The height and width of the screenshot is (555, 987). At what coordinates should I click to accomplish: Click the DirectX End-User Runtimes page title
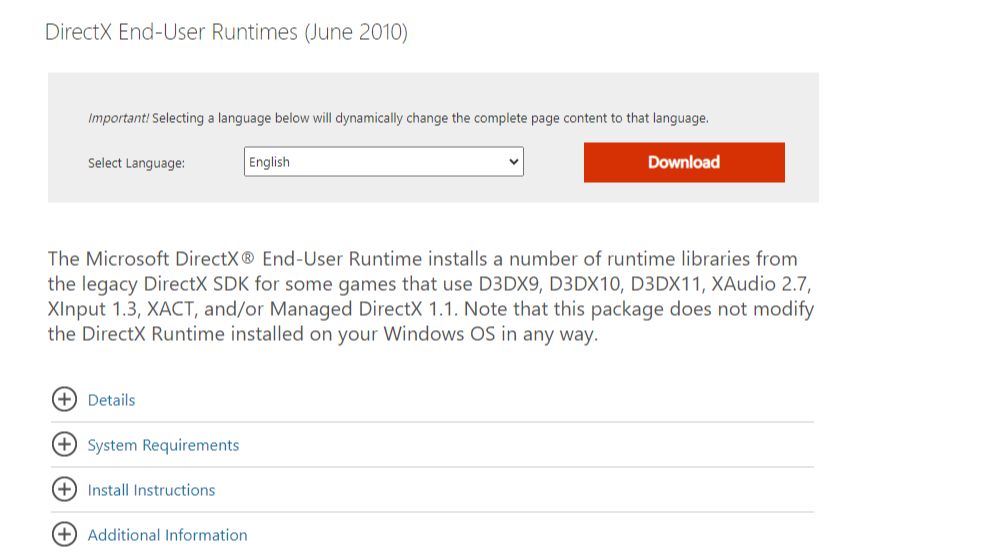pos(227,32)
